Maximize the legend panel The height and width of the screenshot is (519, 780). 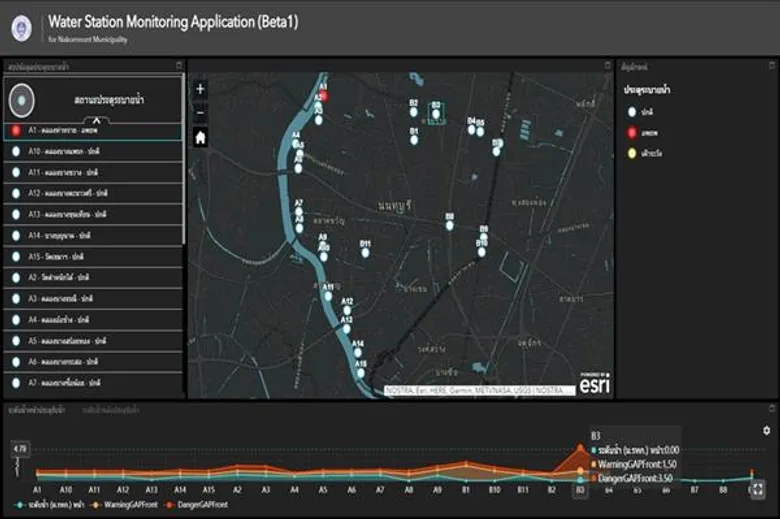(x=772, y=65)
